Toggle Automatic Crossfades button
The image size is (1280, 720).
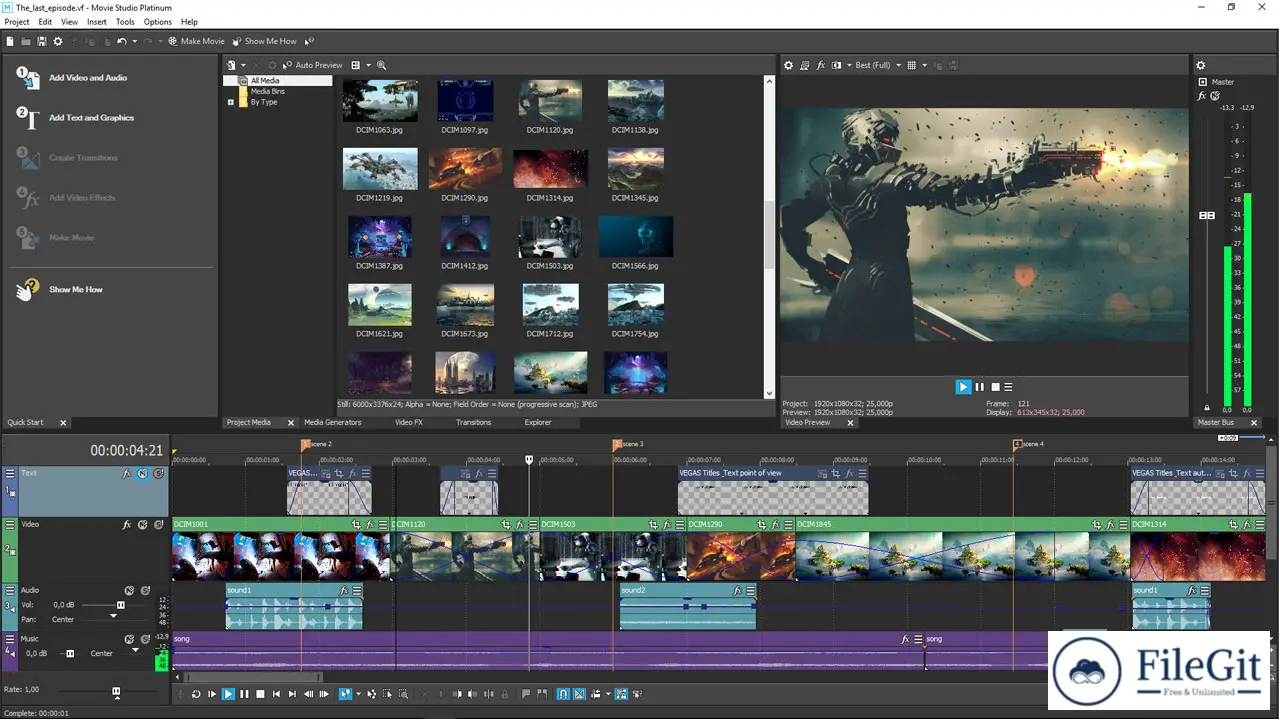pos(579,694)
